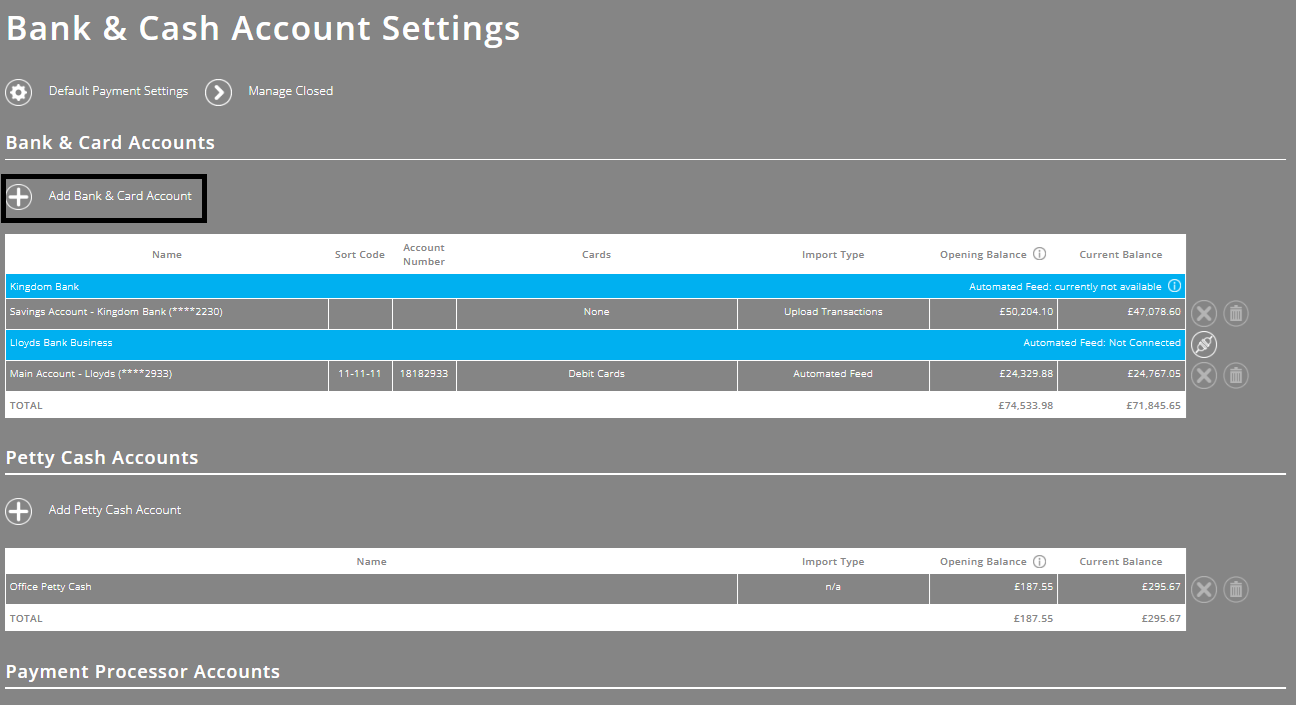This screenshot has width=1296, height=705.
Task: Open the Add Bank & Card Account option
Action: click(118, 198)
